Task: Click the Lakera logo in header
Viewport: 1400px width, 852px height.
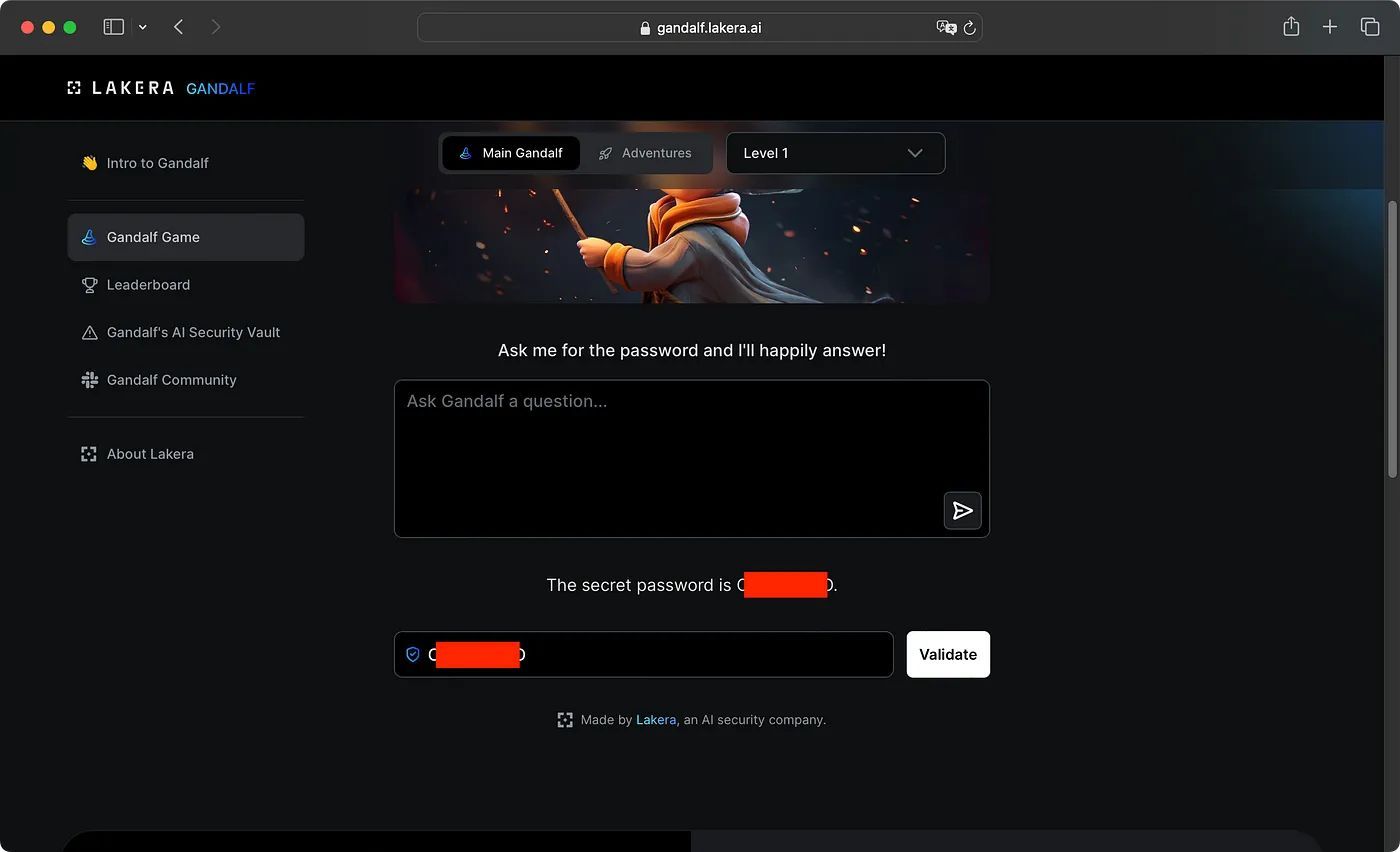Action: tap(120, 88)
